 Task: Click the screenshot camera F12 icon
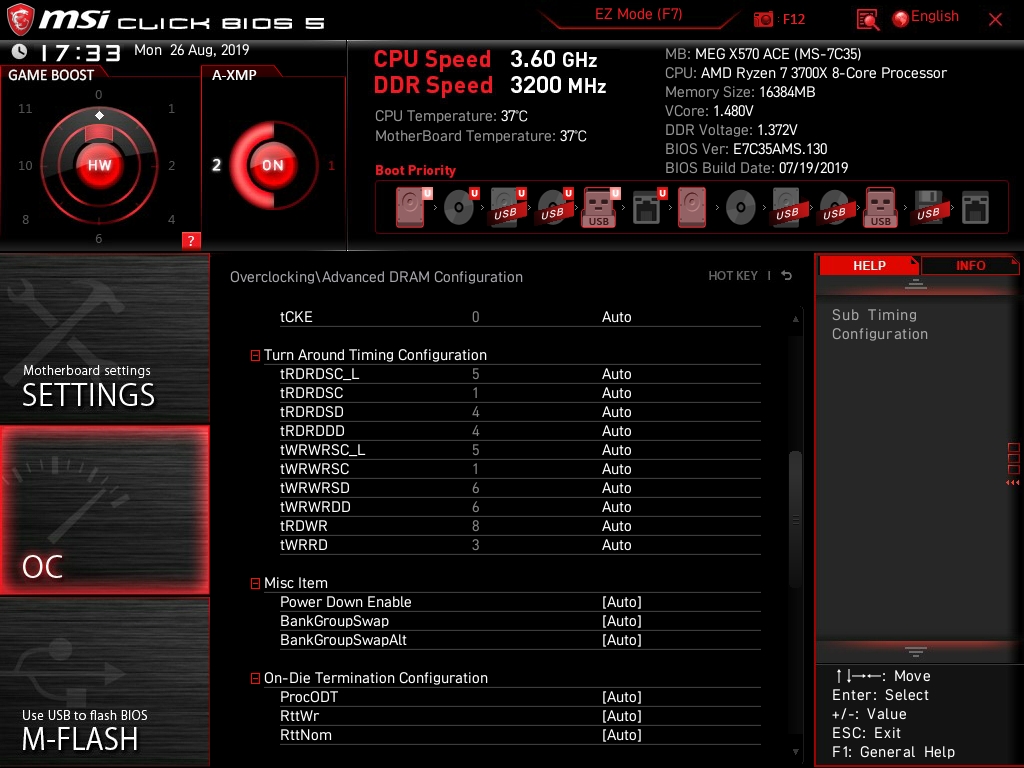tap(763, 19)
